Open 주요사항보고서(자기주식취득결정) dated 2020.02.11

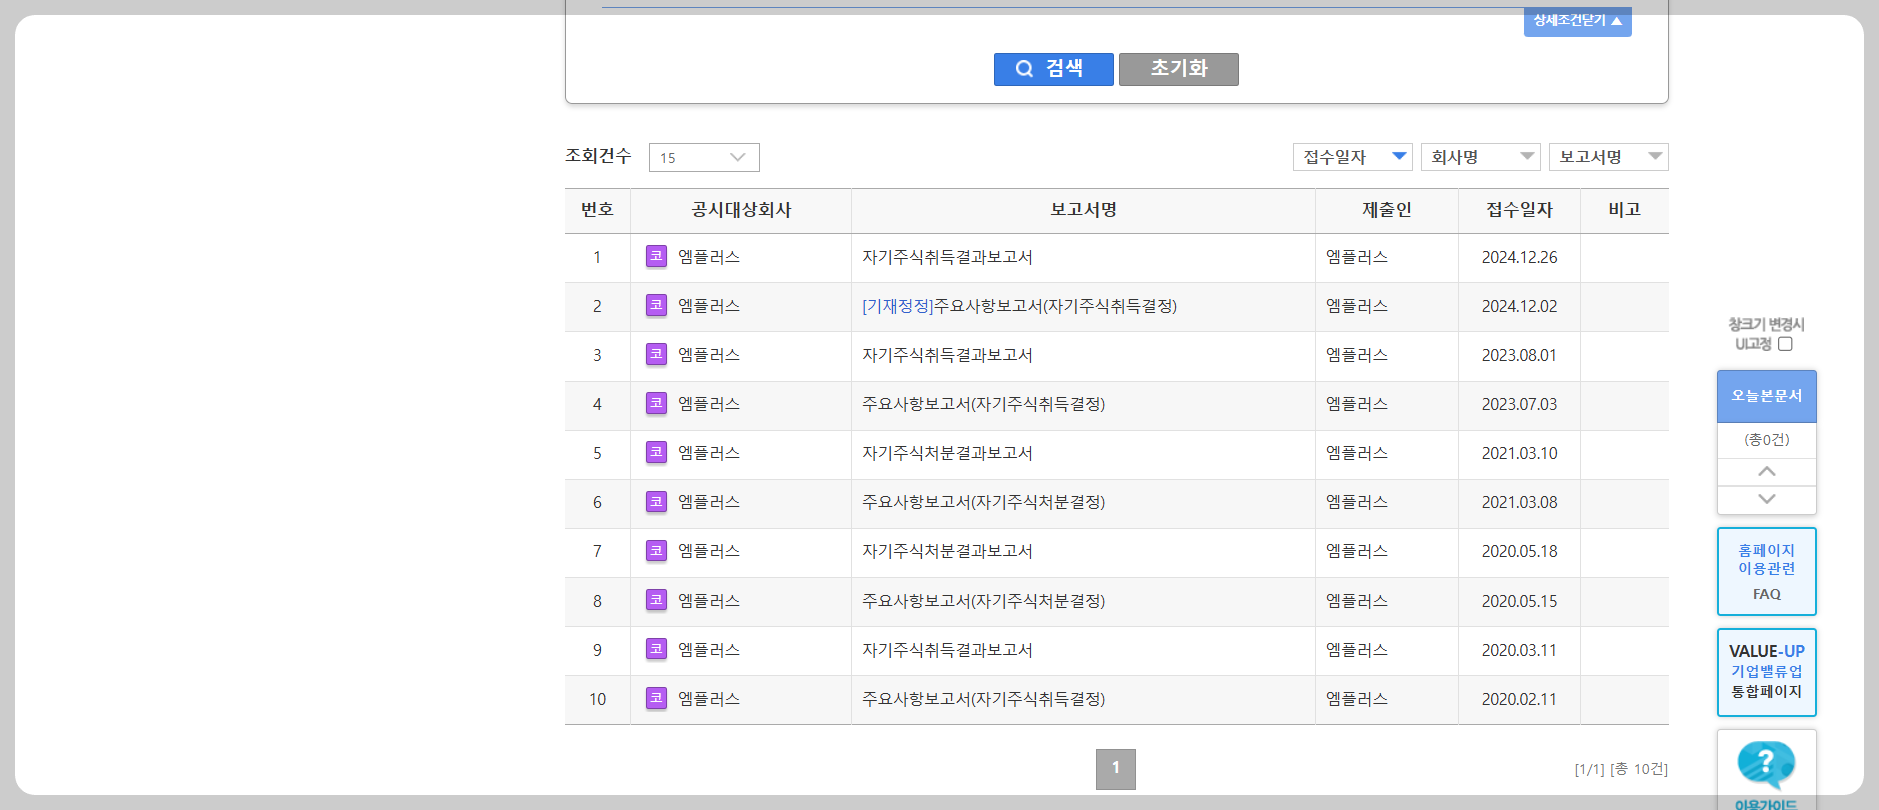[x=983, y=699]
